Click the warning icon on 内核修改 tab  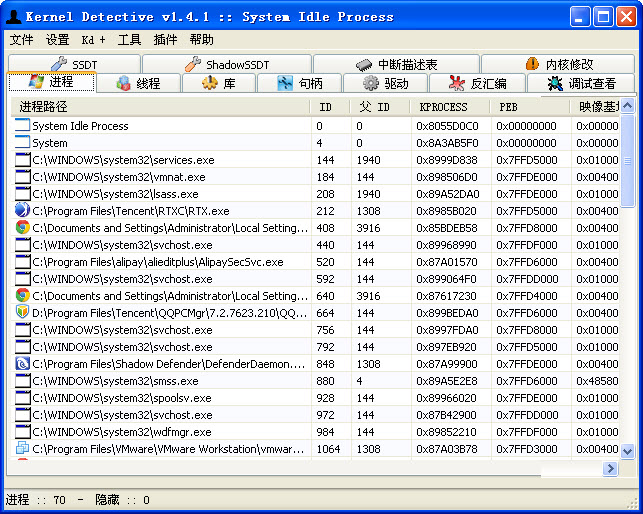click(x=532, y=64)
